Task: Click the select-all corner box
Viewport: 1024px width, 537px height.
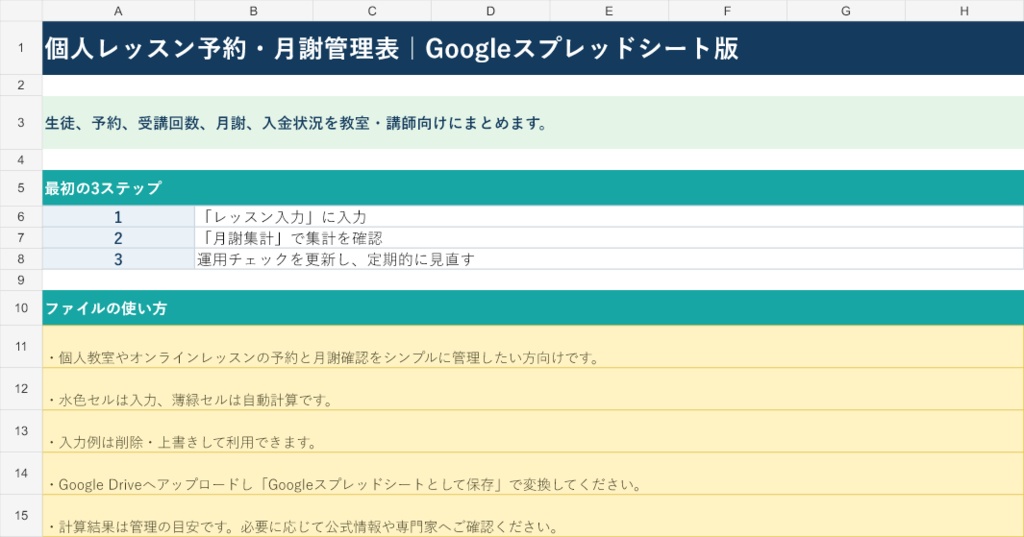Action: click(21, 10)
